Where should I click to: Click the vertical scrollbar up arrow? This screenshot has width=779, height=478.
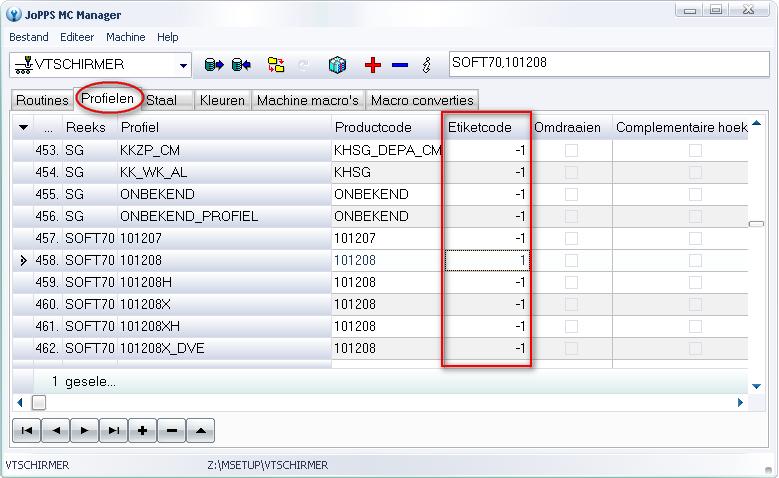click(756, 123)
